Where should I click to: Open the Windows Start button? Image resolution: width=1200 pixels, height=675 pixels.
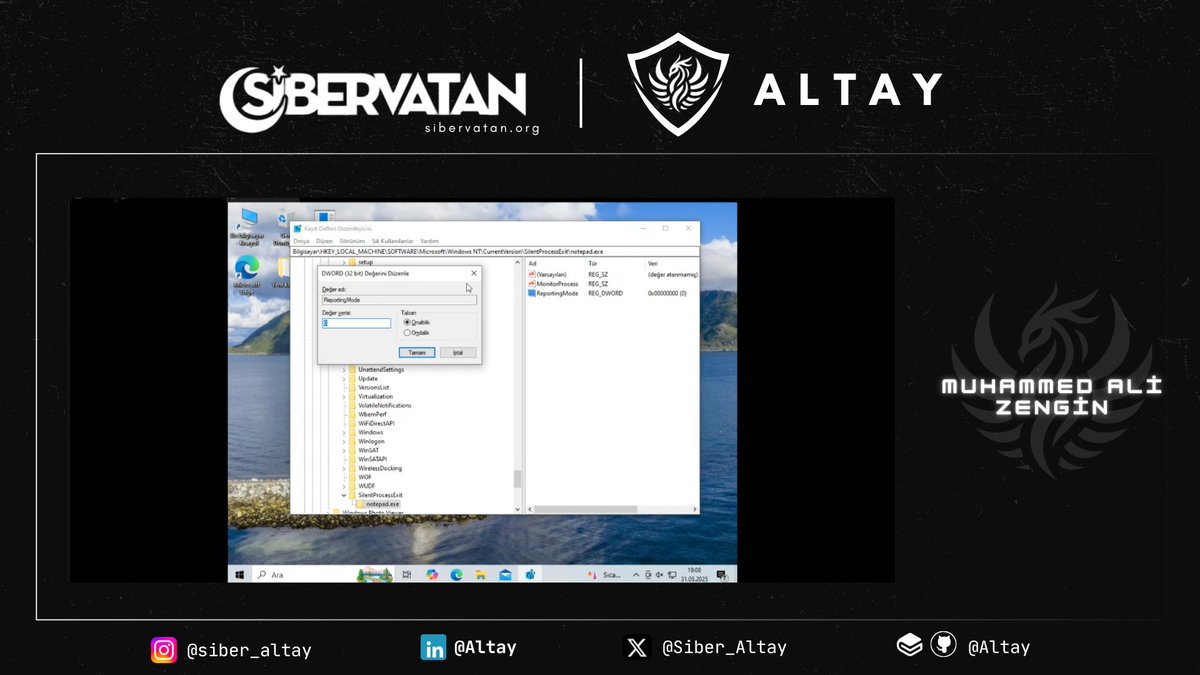(x=239, y=575)
